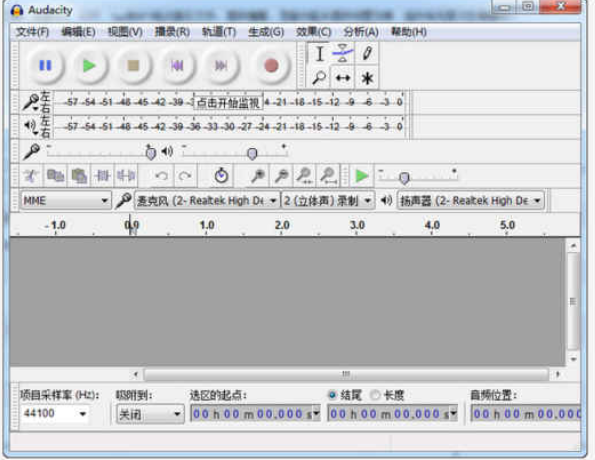Open the 轨道(T) menu
The height and width of the screenshot is (460, 595).
[x=219, y=32]
